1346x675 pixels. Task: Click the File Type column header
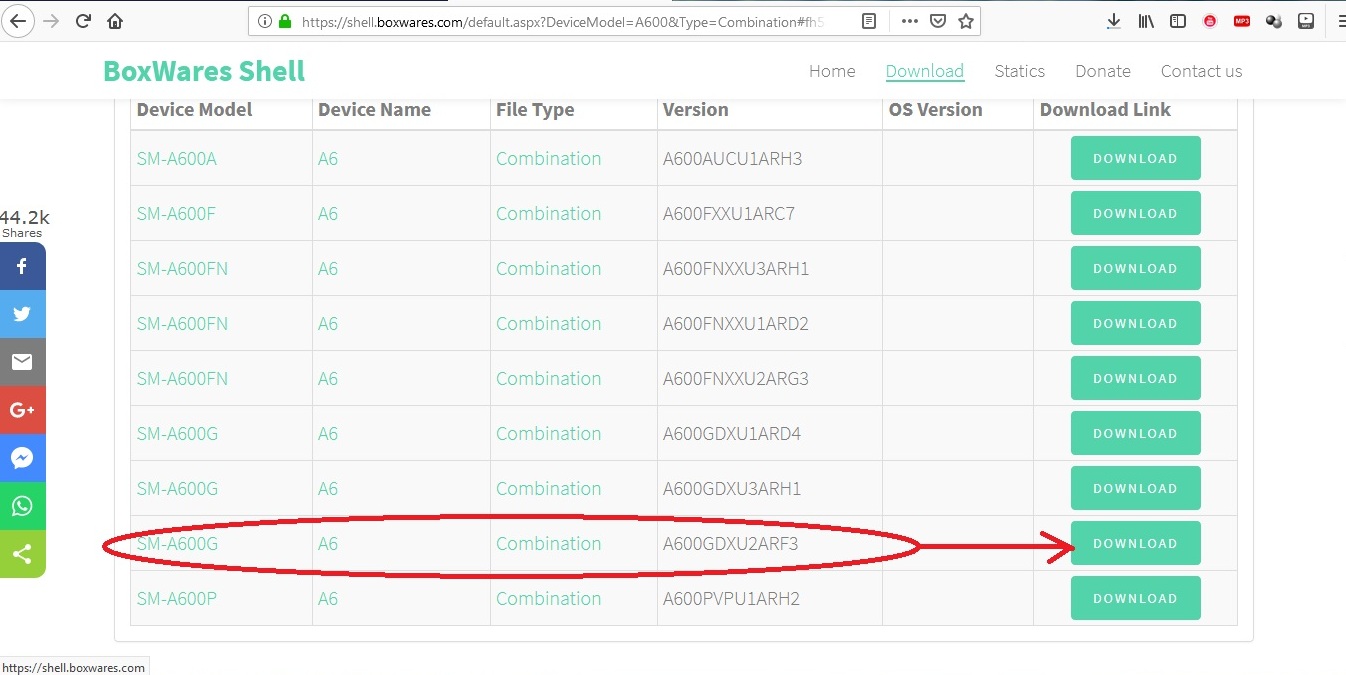pos(535,110)
